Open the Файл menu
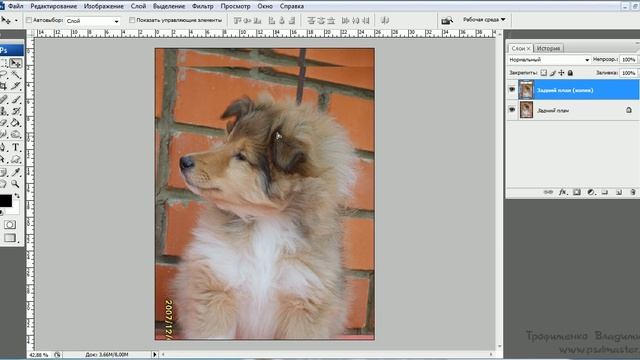 [16, 6]
